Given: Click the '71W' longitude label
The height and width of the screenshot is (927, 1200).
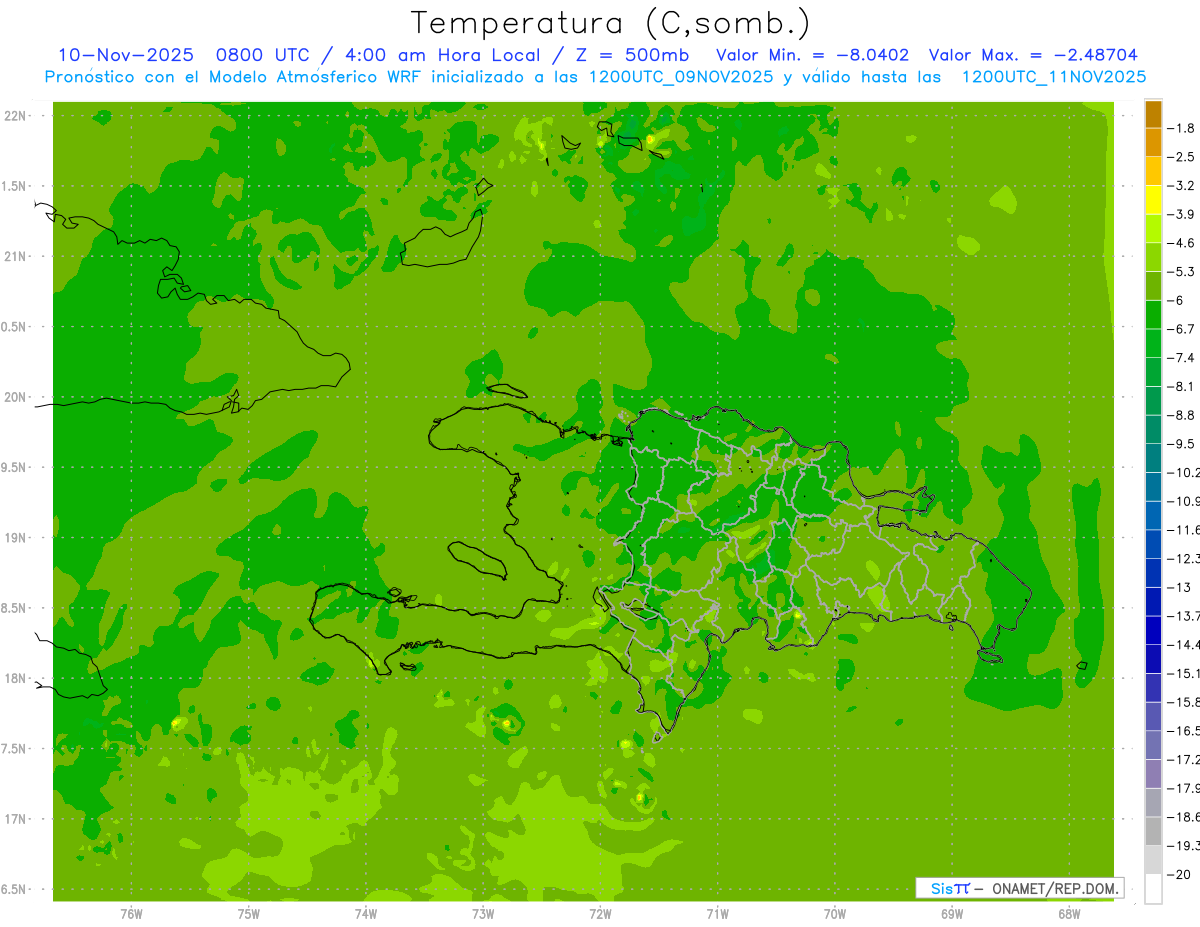Looking at the screenshot, I should (x=717, y=913).
